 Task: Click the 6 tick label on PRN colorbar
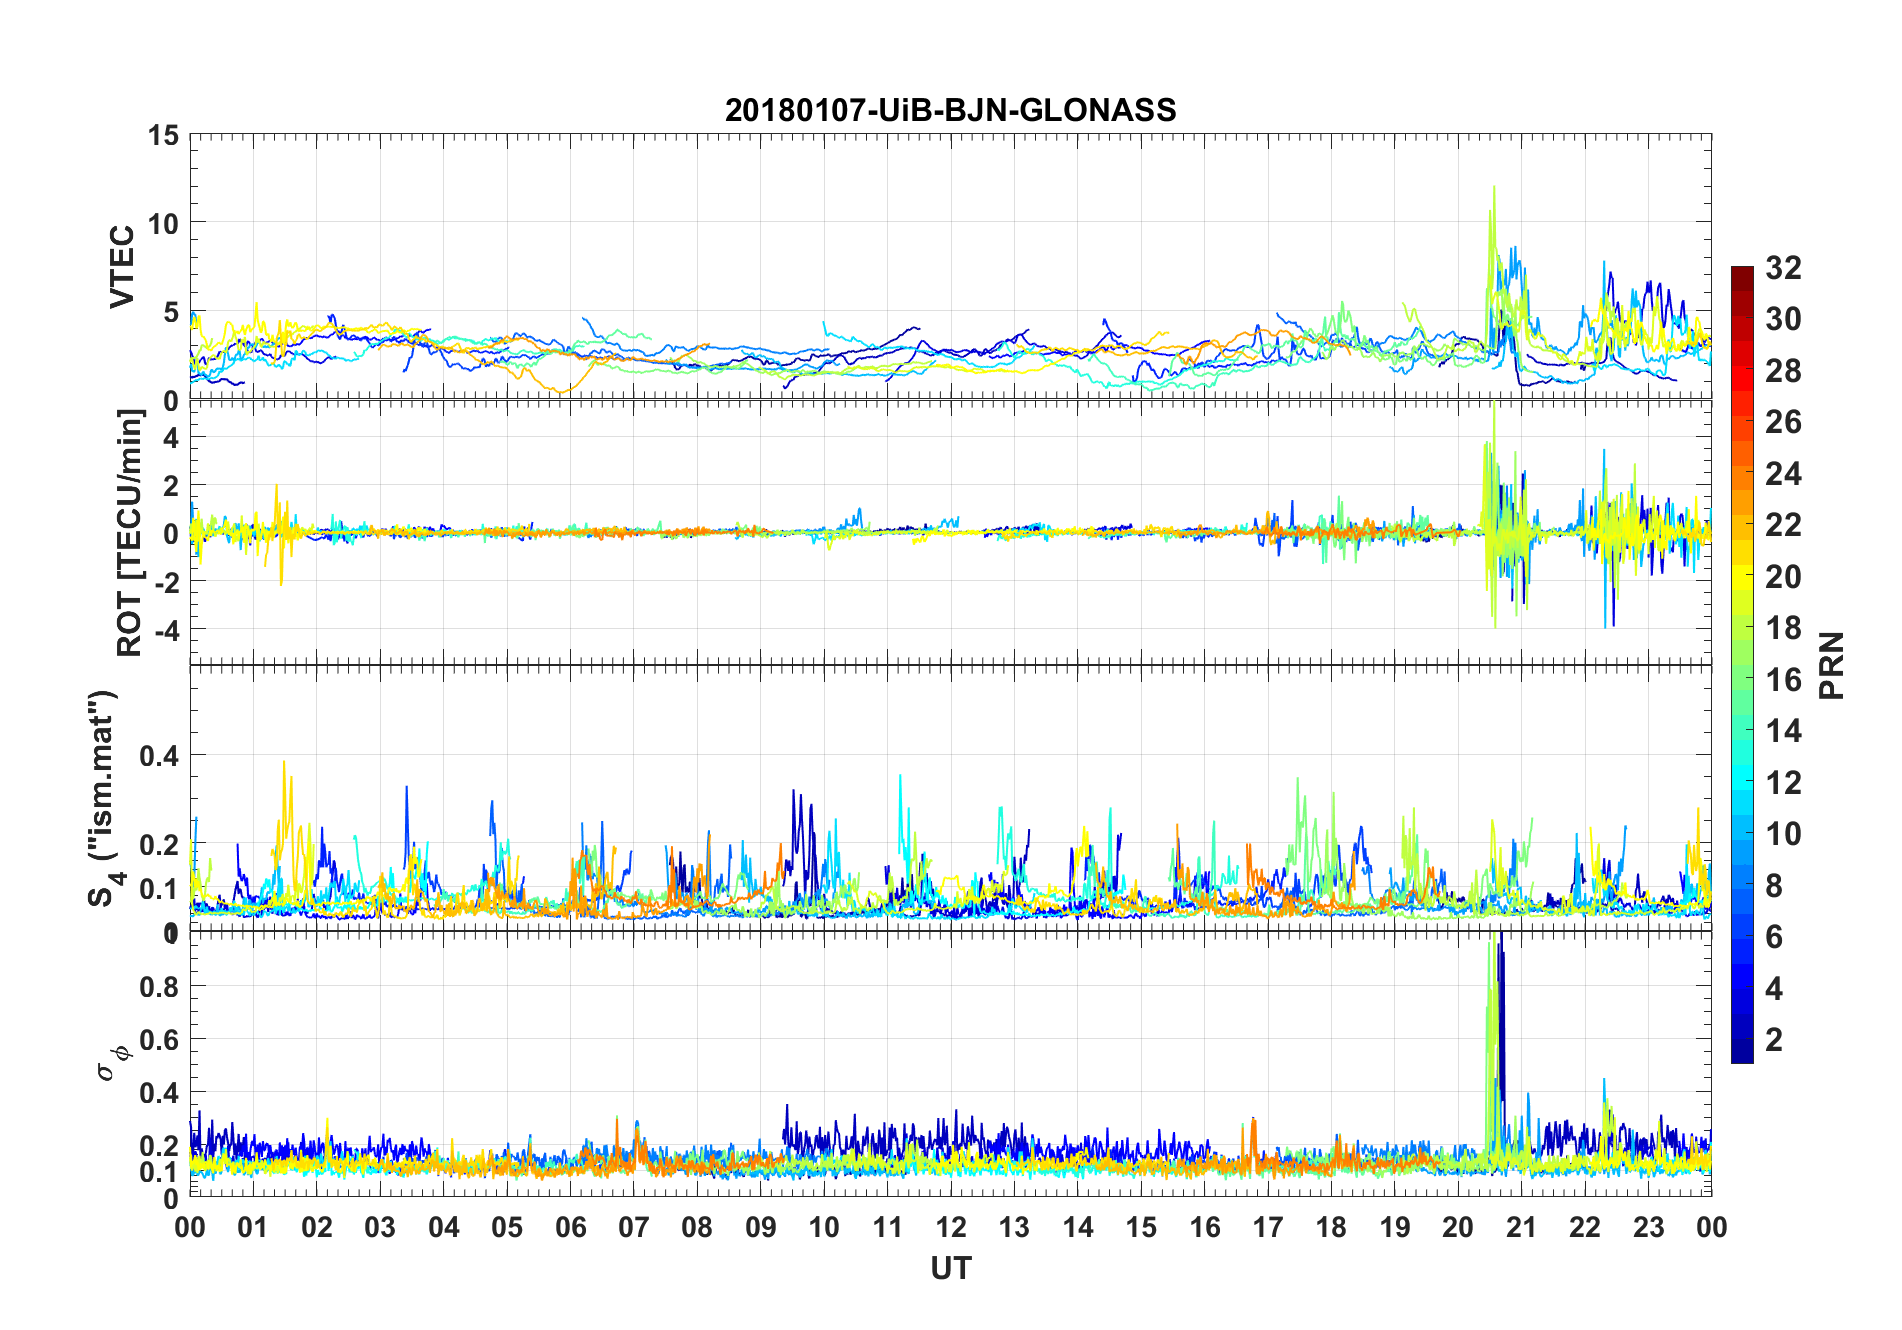click(x=1774, y=936)
